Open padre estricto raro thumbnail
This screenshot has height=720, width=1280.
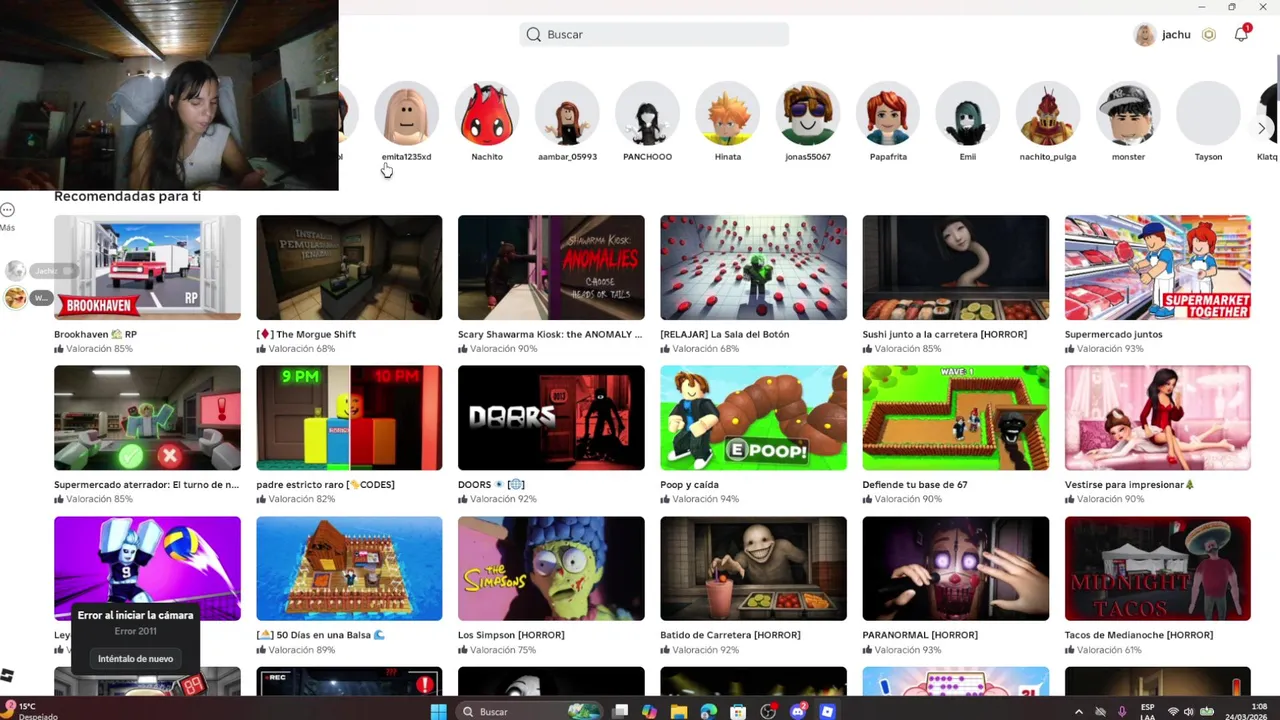[349, 418]
